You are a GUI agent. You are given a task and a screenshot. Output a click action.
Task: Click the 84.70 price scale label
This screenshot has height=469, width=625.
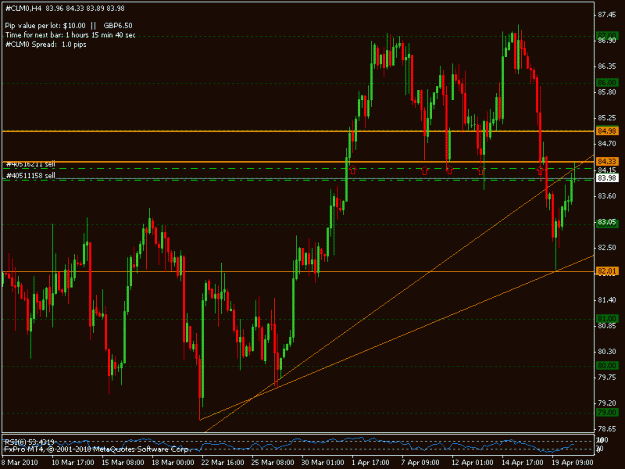click(607, 143)
